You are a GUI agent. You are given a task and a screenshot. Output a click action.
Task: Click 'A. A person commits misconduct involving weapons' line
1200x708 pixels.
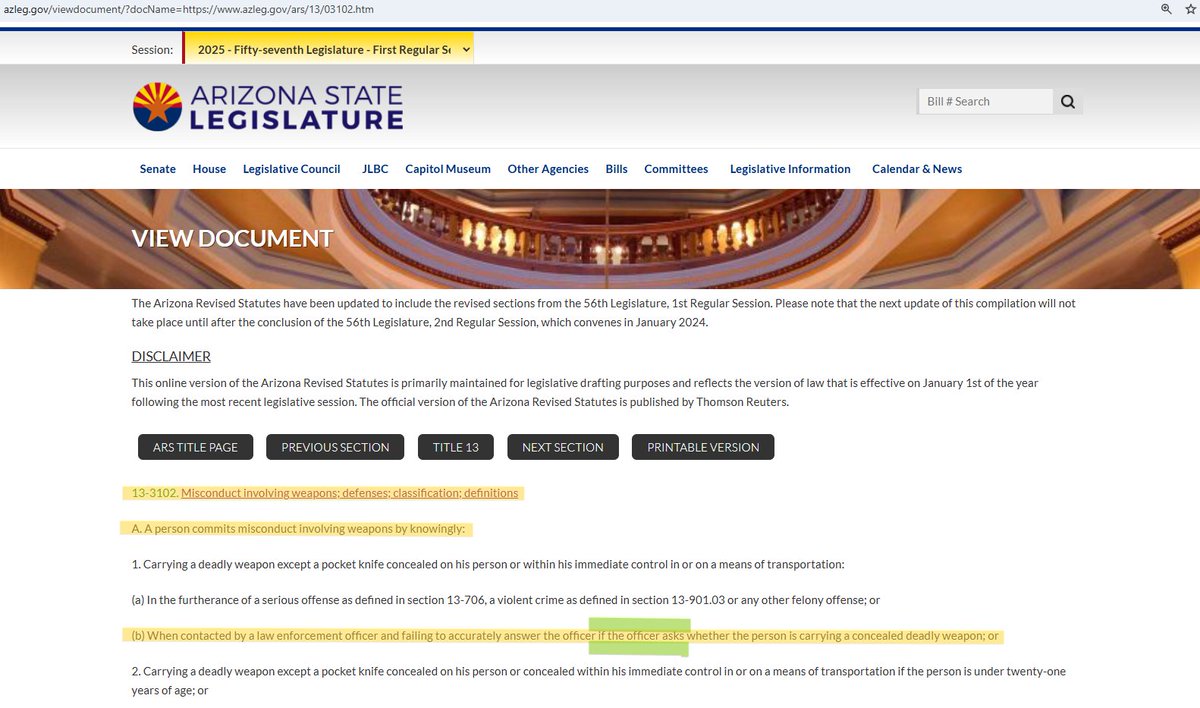point(299,529)
